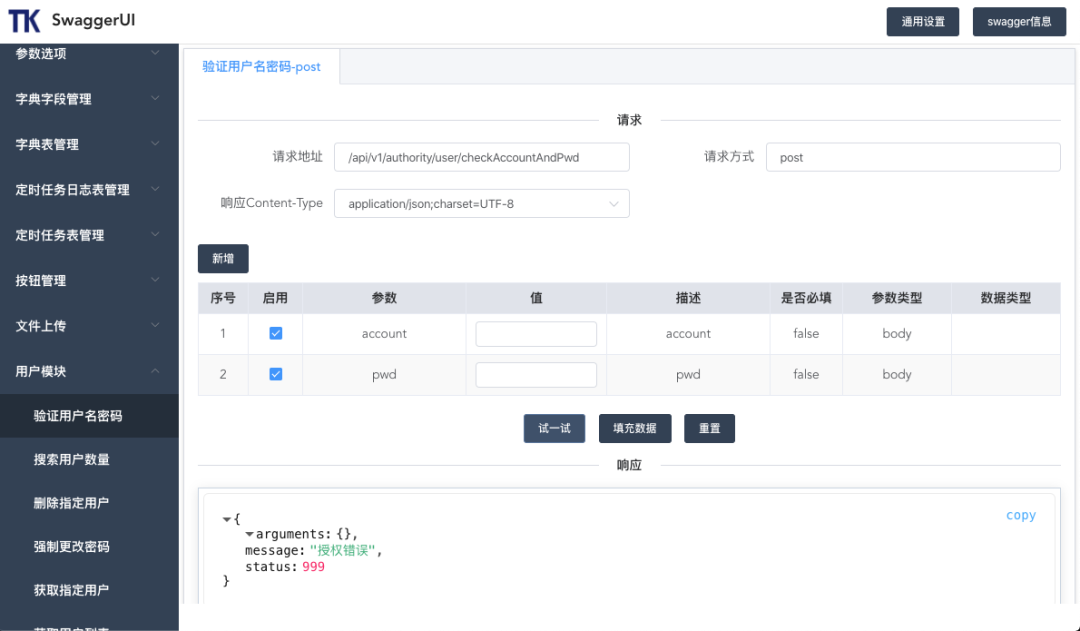Select the 验证用户名密码-post tab

[261, 67]
